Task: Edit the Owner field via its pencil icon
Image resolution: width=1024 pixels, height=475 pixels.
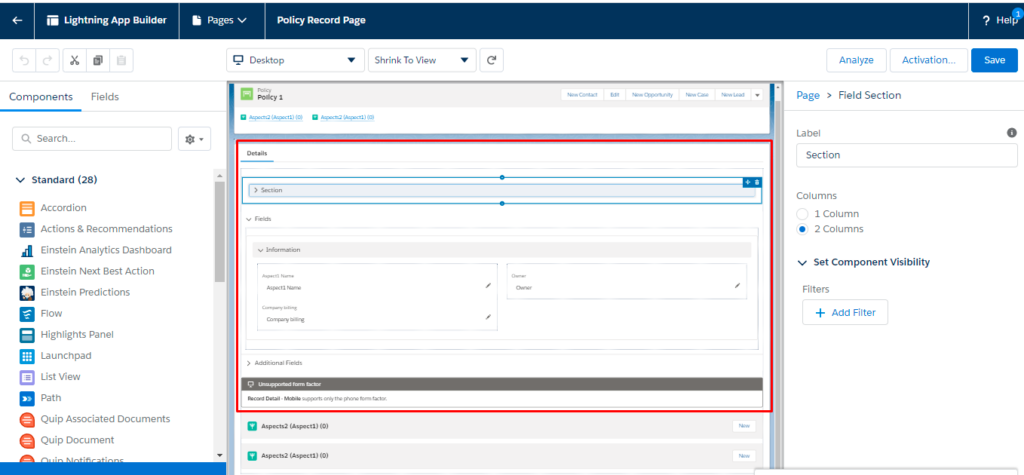Action: (x=737, y=286)
